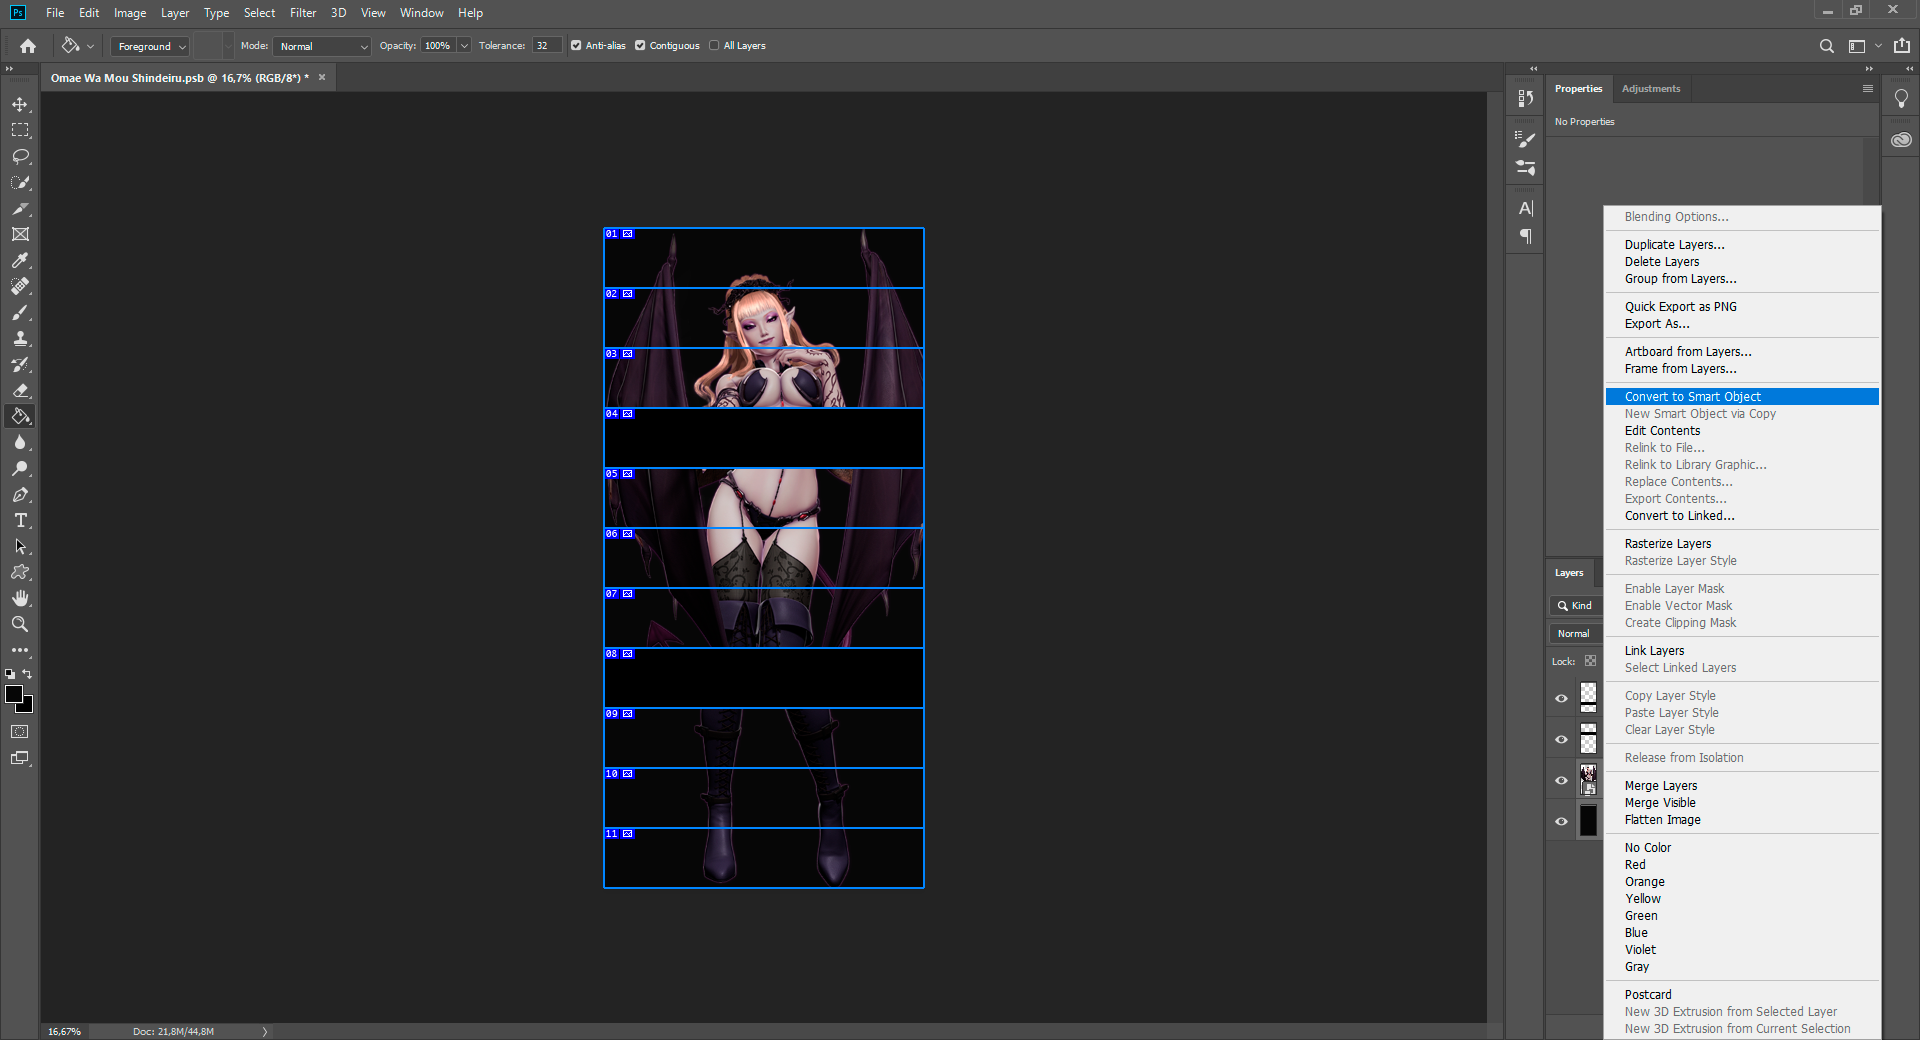The height and width of the screenshot is (1040, 1920).
Task: Open the Paragraph panel icon
Action: pyautogui.click(x=1525, y=236)
